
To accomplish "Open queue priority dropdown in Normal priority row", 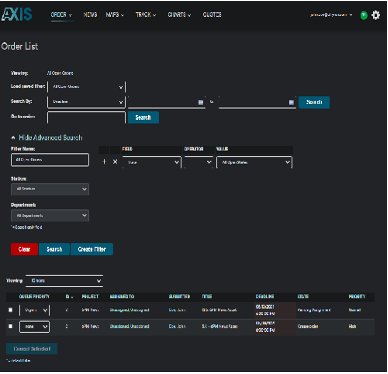I will (34, 310).
